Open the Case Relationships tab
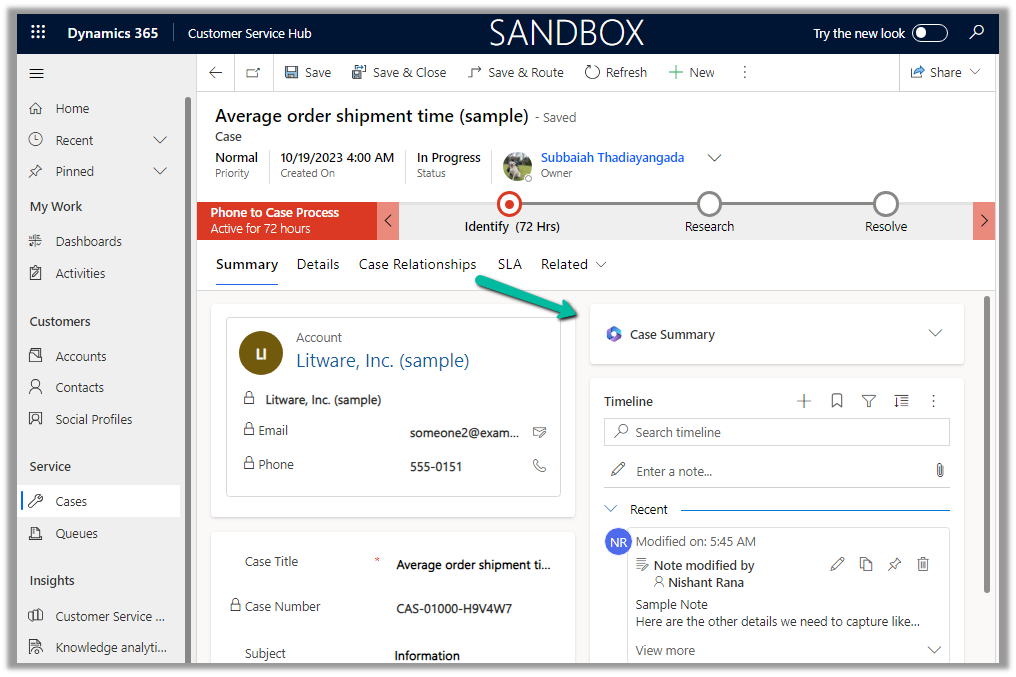The image size is (1016, 677). click(417, 264)
